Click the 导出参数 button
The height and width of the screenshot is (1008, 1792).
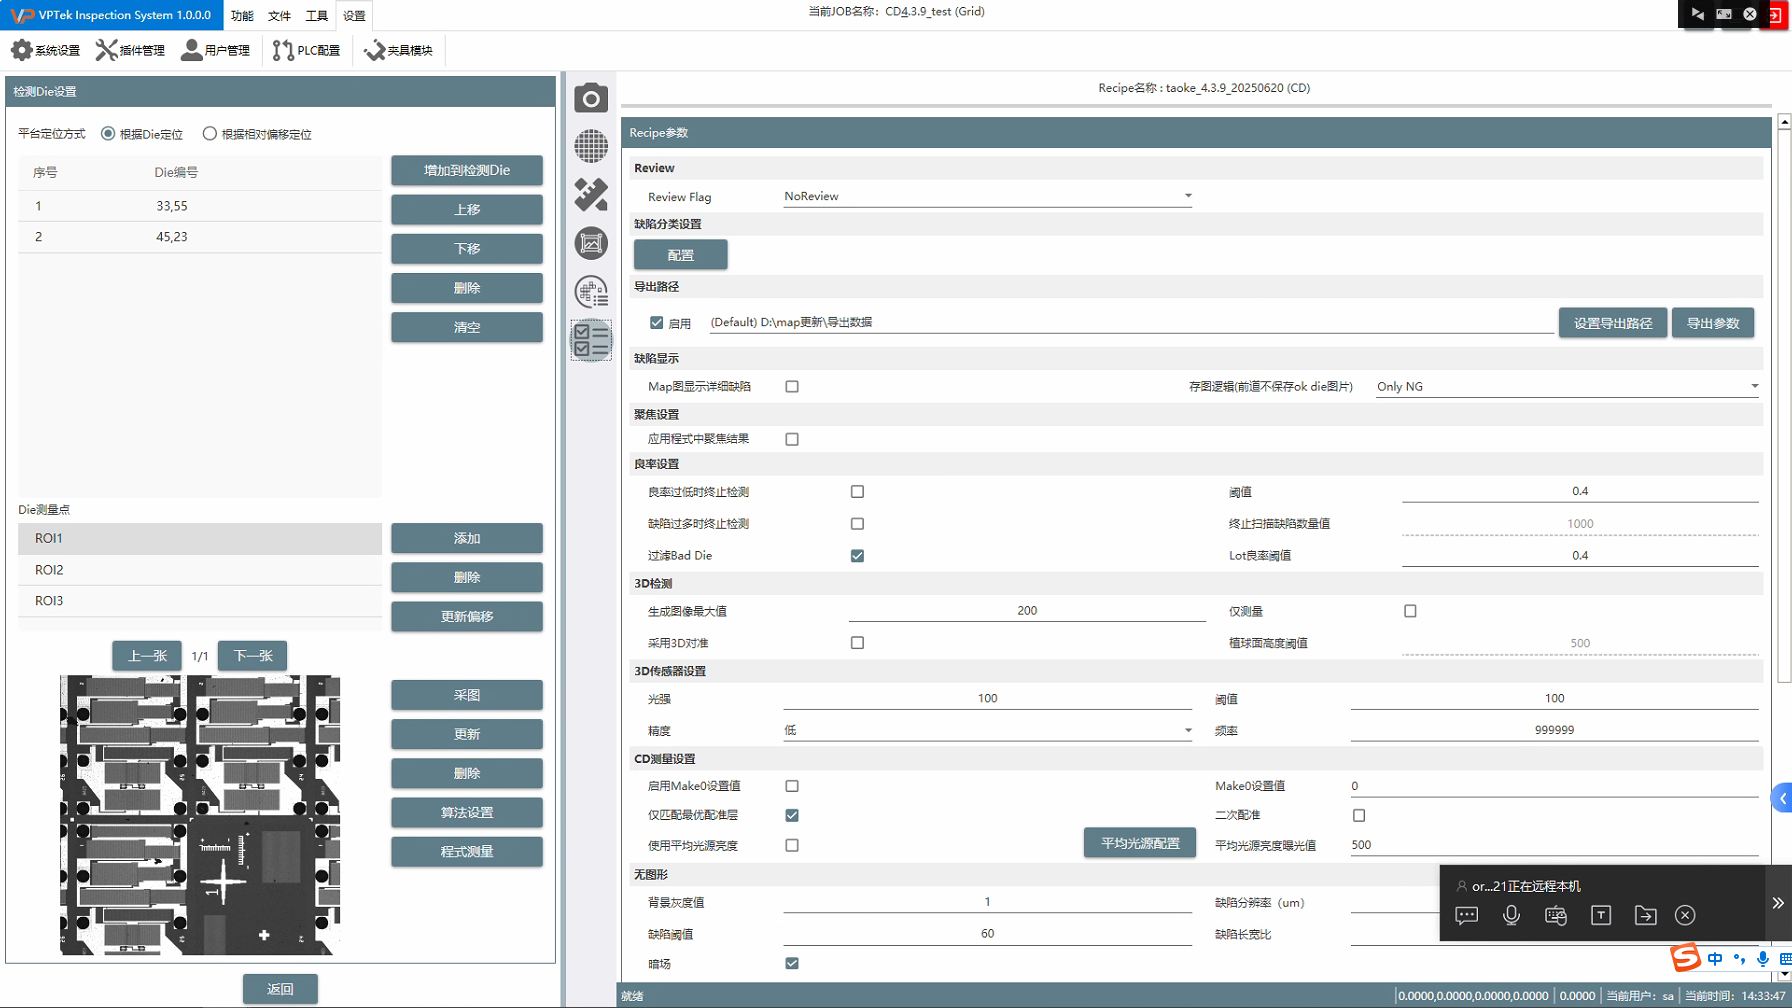coord(1712,323)
